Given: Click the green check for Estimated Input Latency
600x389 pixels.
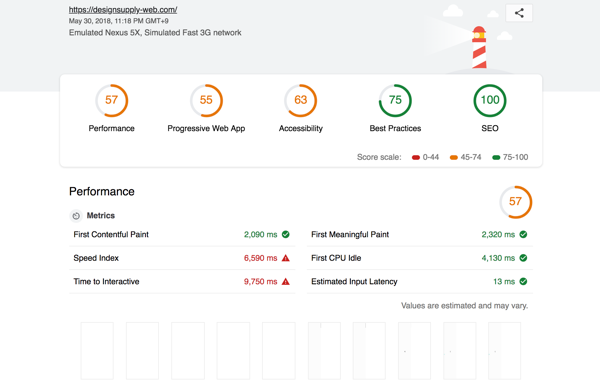Looking at the screenshot, I should coord(523,282).
